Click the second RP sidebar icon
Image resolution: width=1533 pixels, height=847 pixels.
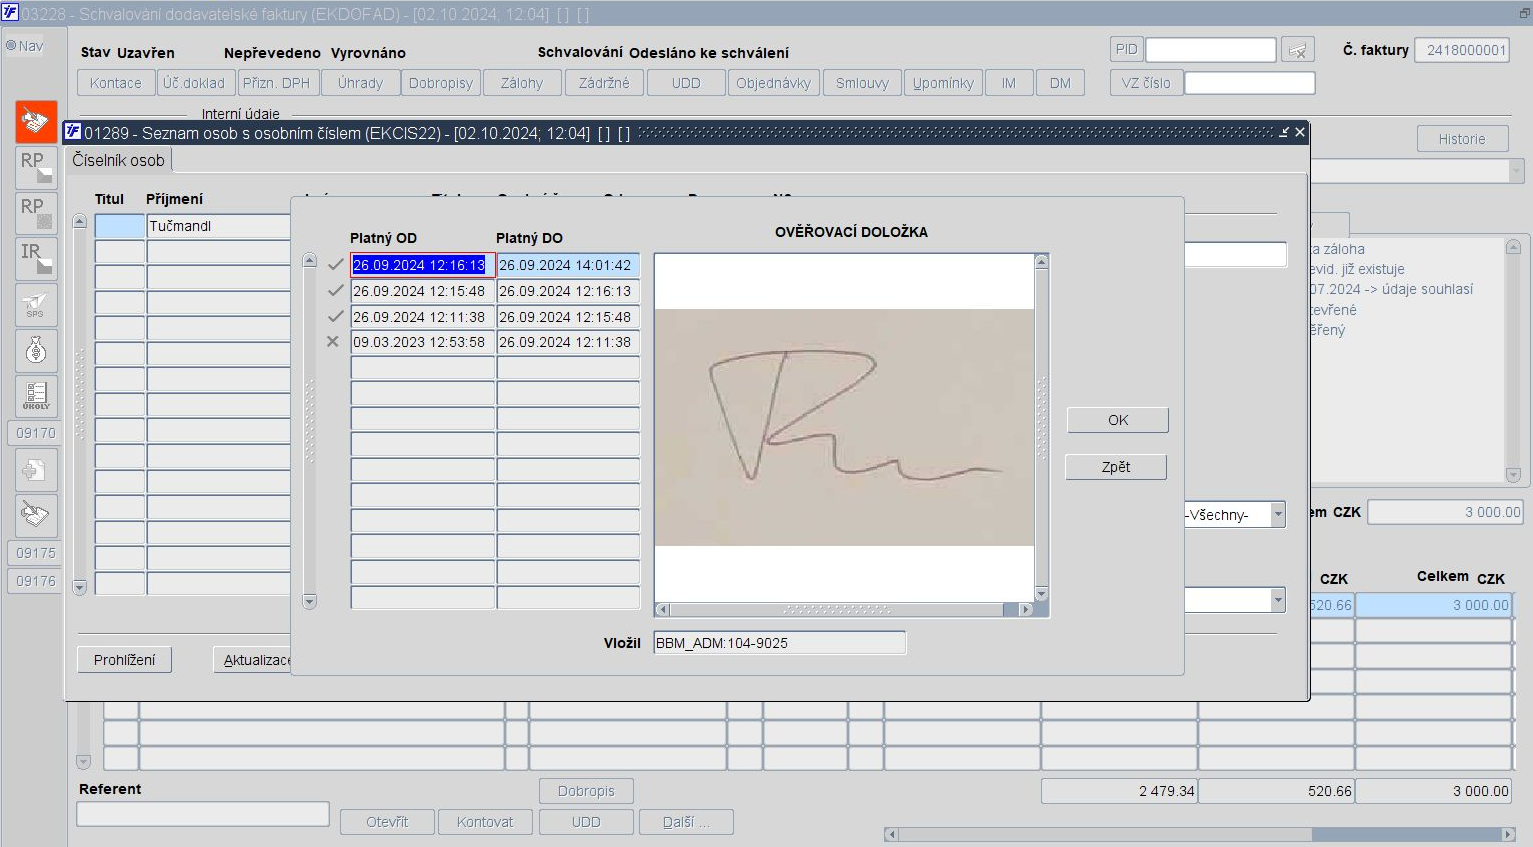[x=36, y=213]
